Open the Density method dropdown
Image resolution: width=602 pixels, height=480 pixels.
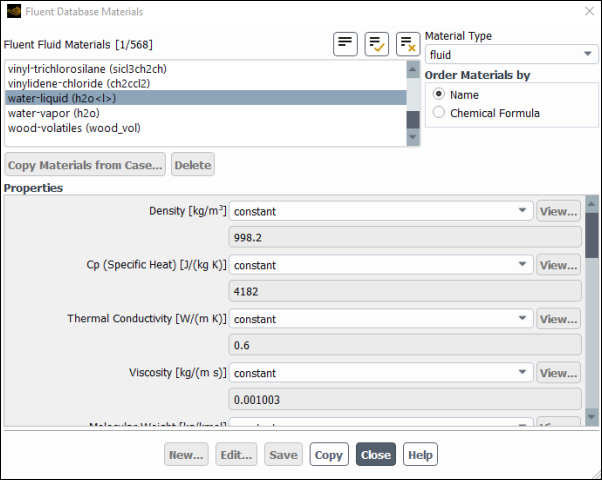point(381,211)
